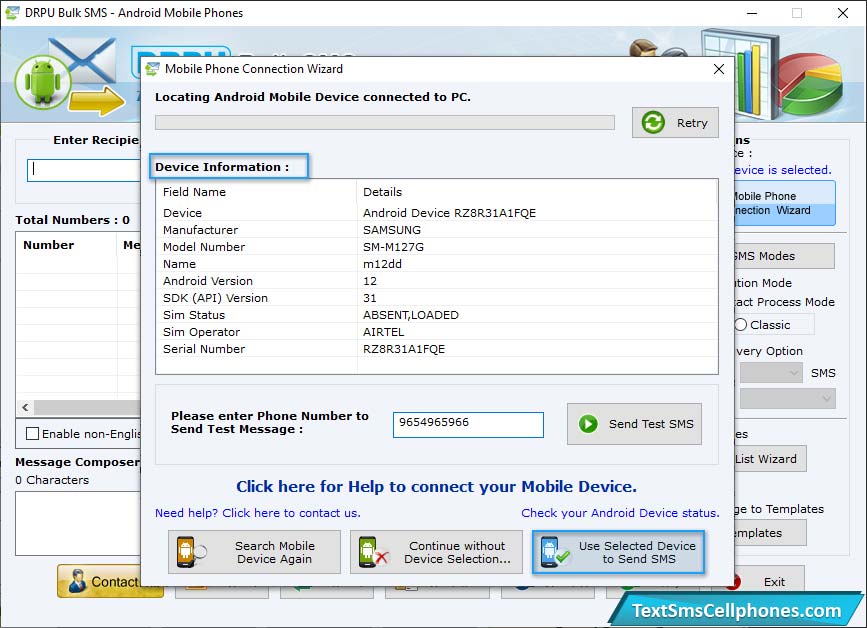Click Search Mobile Device Again button
This screenshot has height=628, width=867.
(254, 552)
